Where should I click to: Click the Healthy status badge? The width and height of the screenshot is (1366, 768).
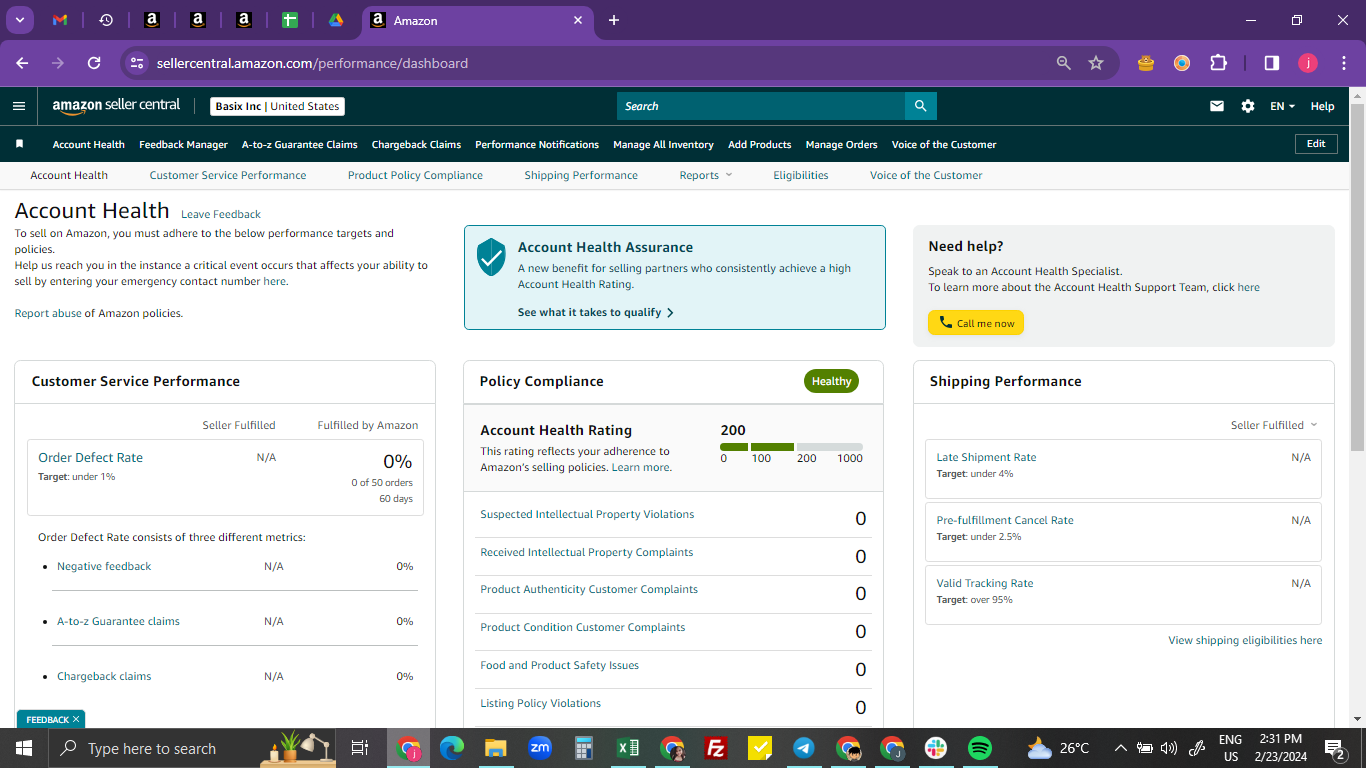click(831, 381)
